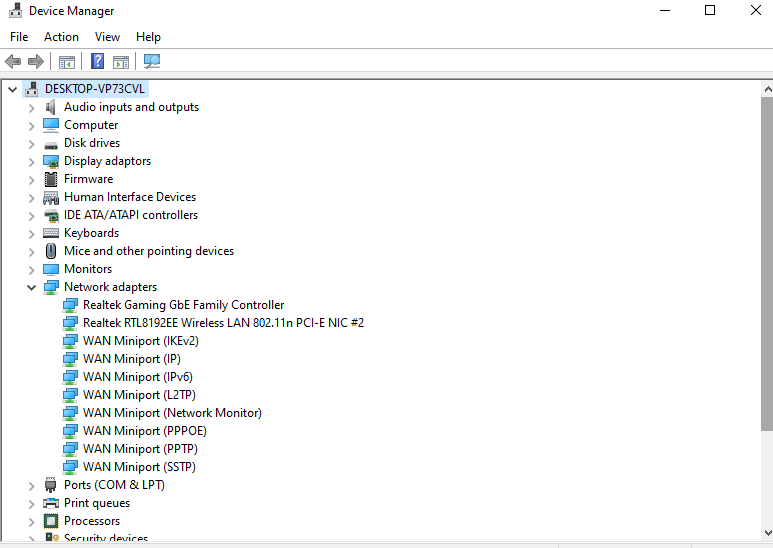
Task: Click the Network adapters category icon
Action: (51, 287)
